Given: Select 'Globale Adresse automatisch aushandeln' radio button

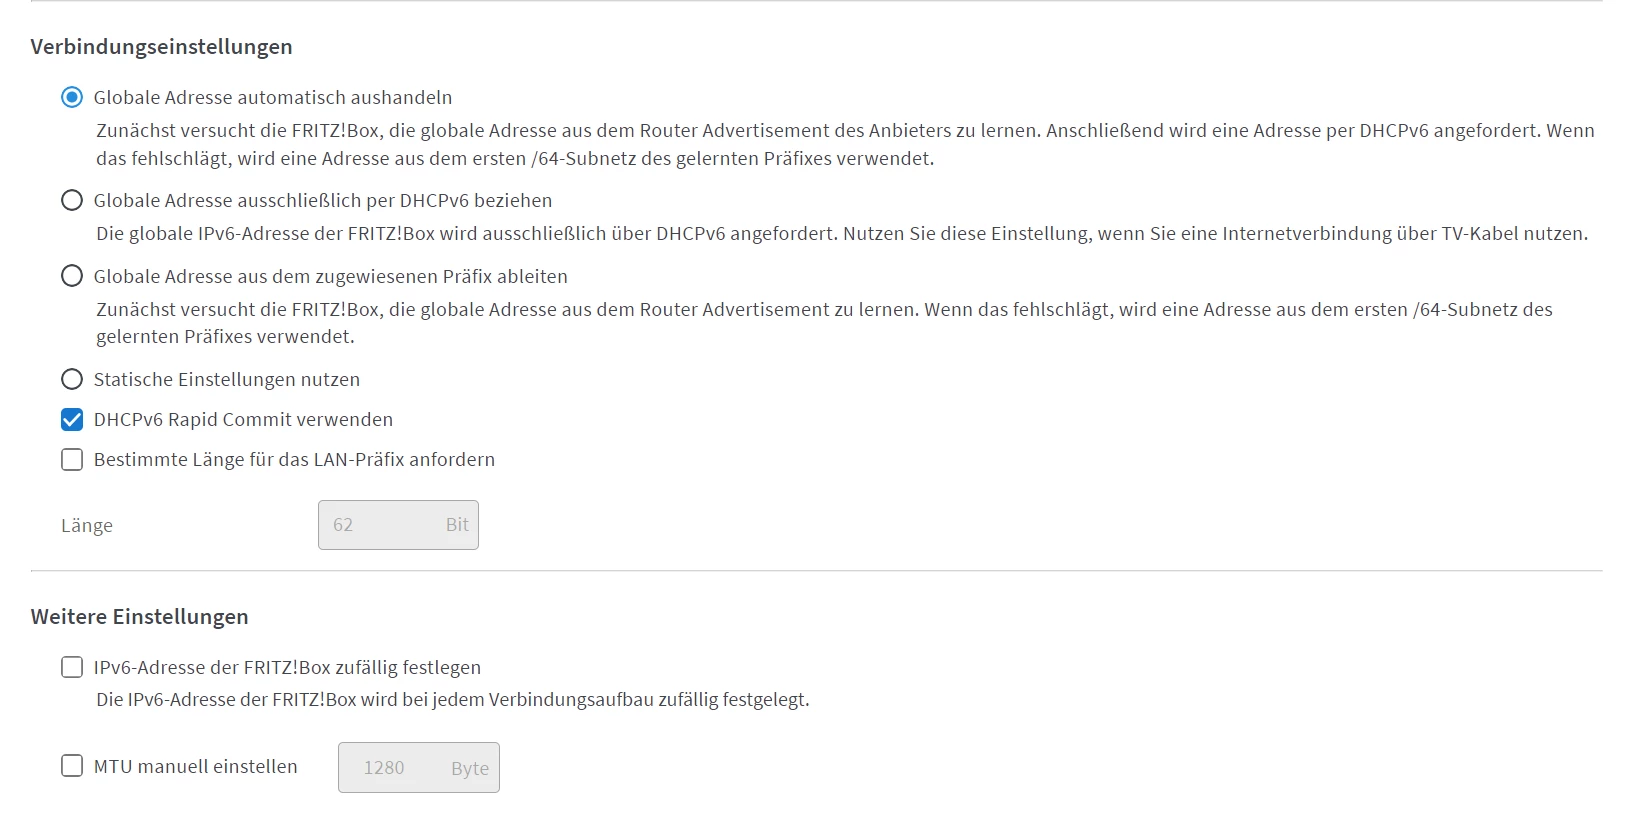Looking at the screenshot, I should [72, 97].
